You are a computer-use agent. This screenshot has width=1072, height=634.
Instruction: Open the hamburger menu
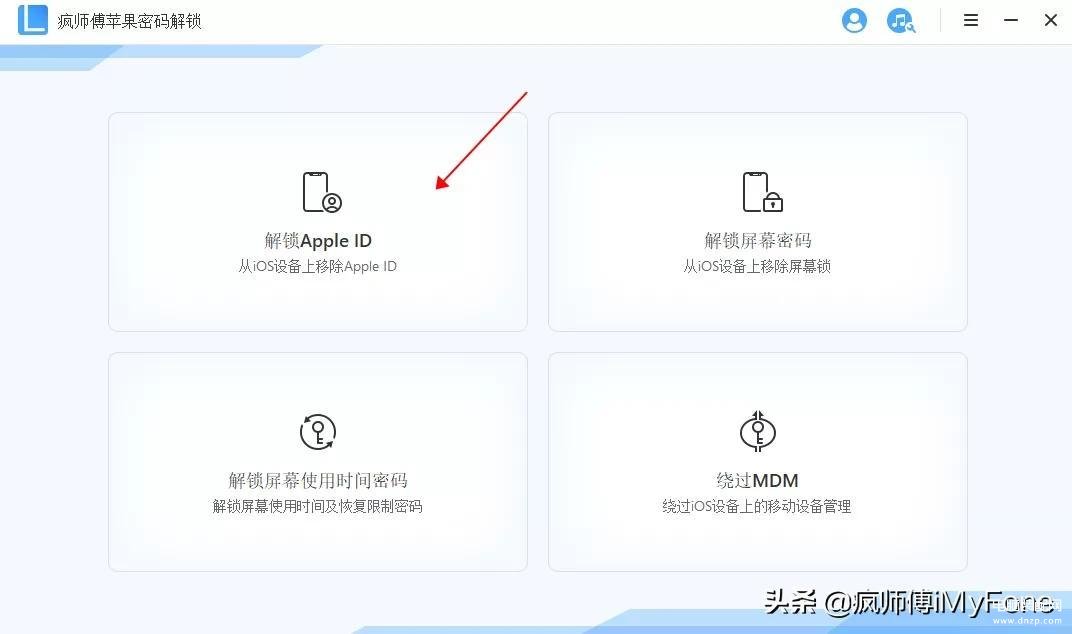(971, 21)
